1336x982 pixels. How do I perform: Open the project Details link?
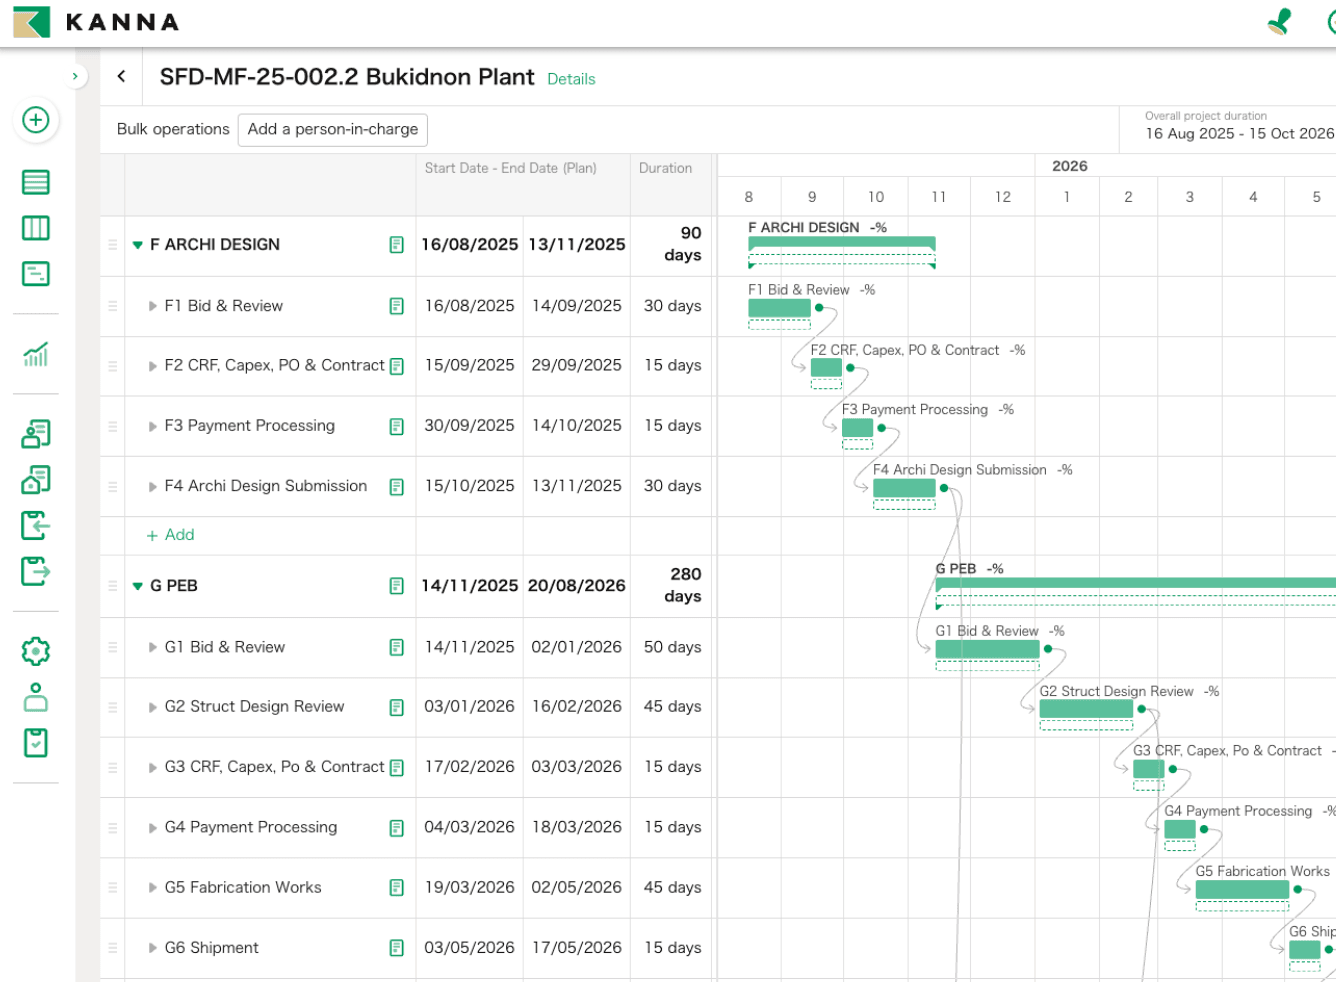click(x=571, y=79)
